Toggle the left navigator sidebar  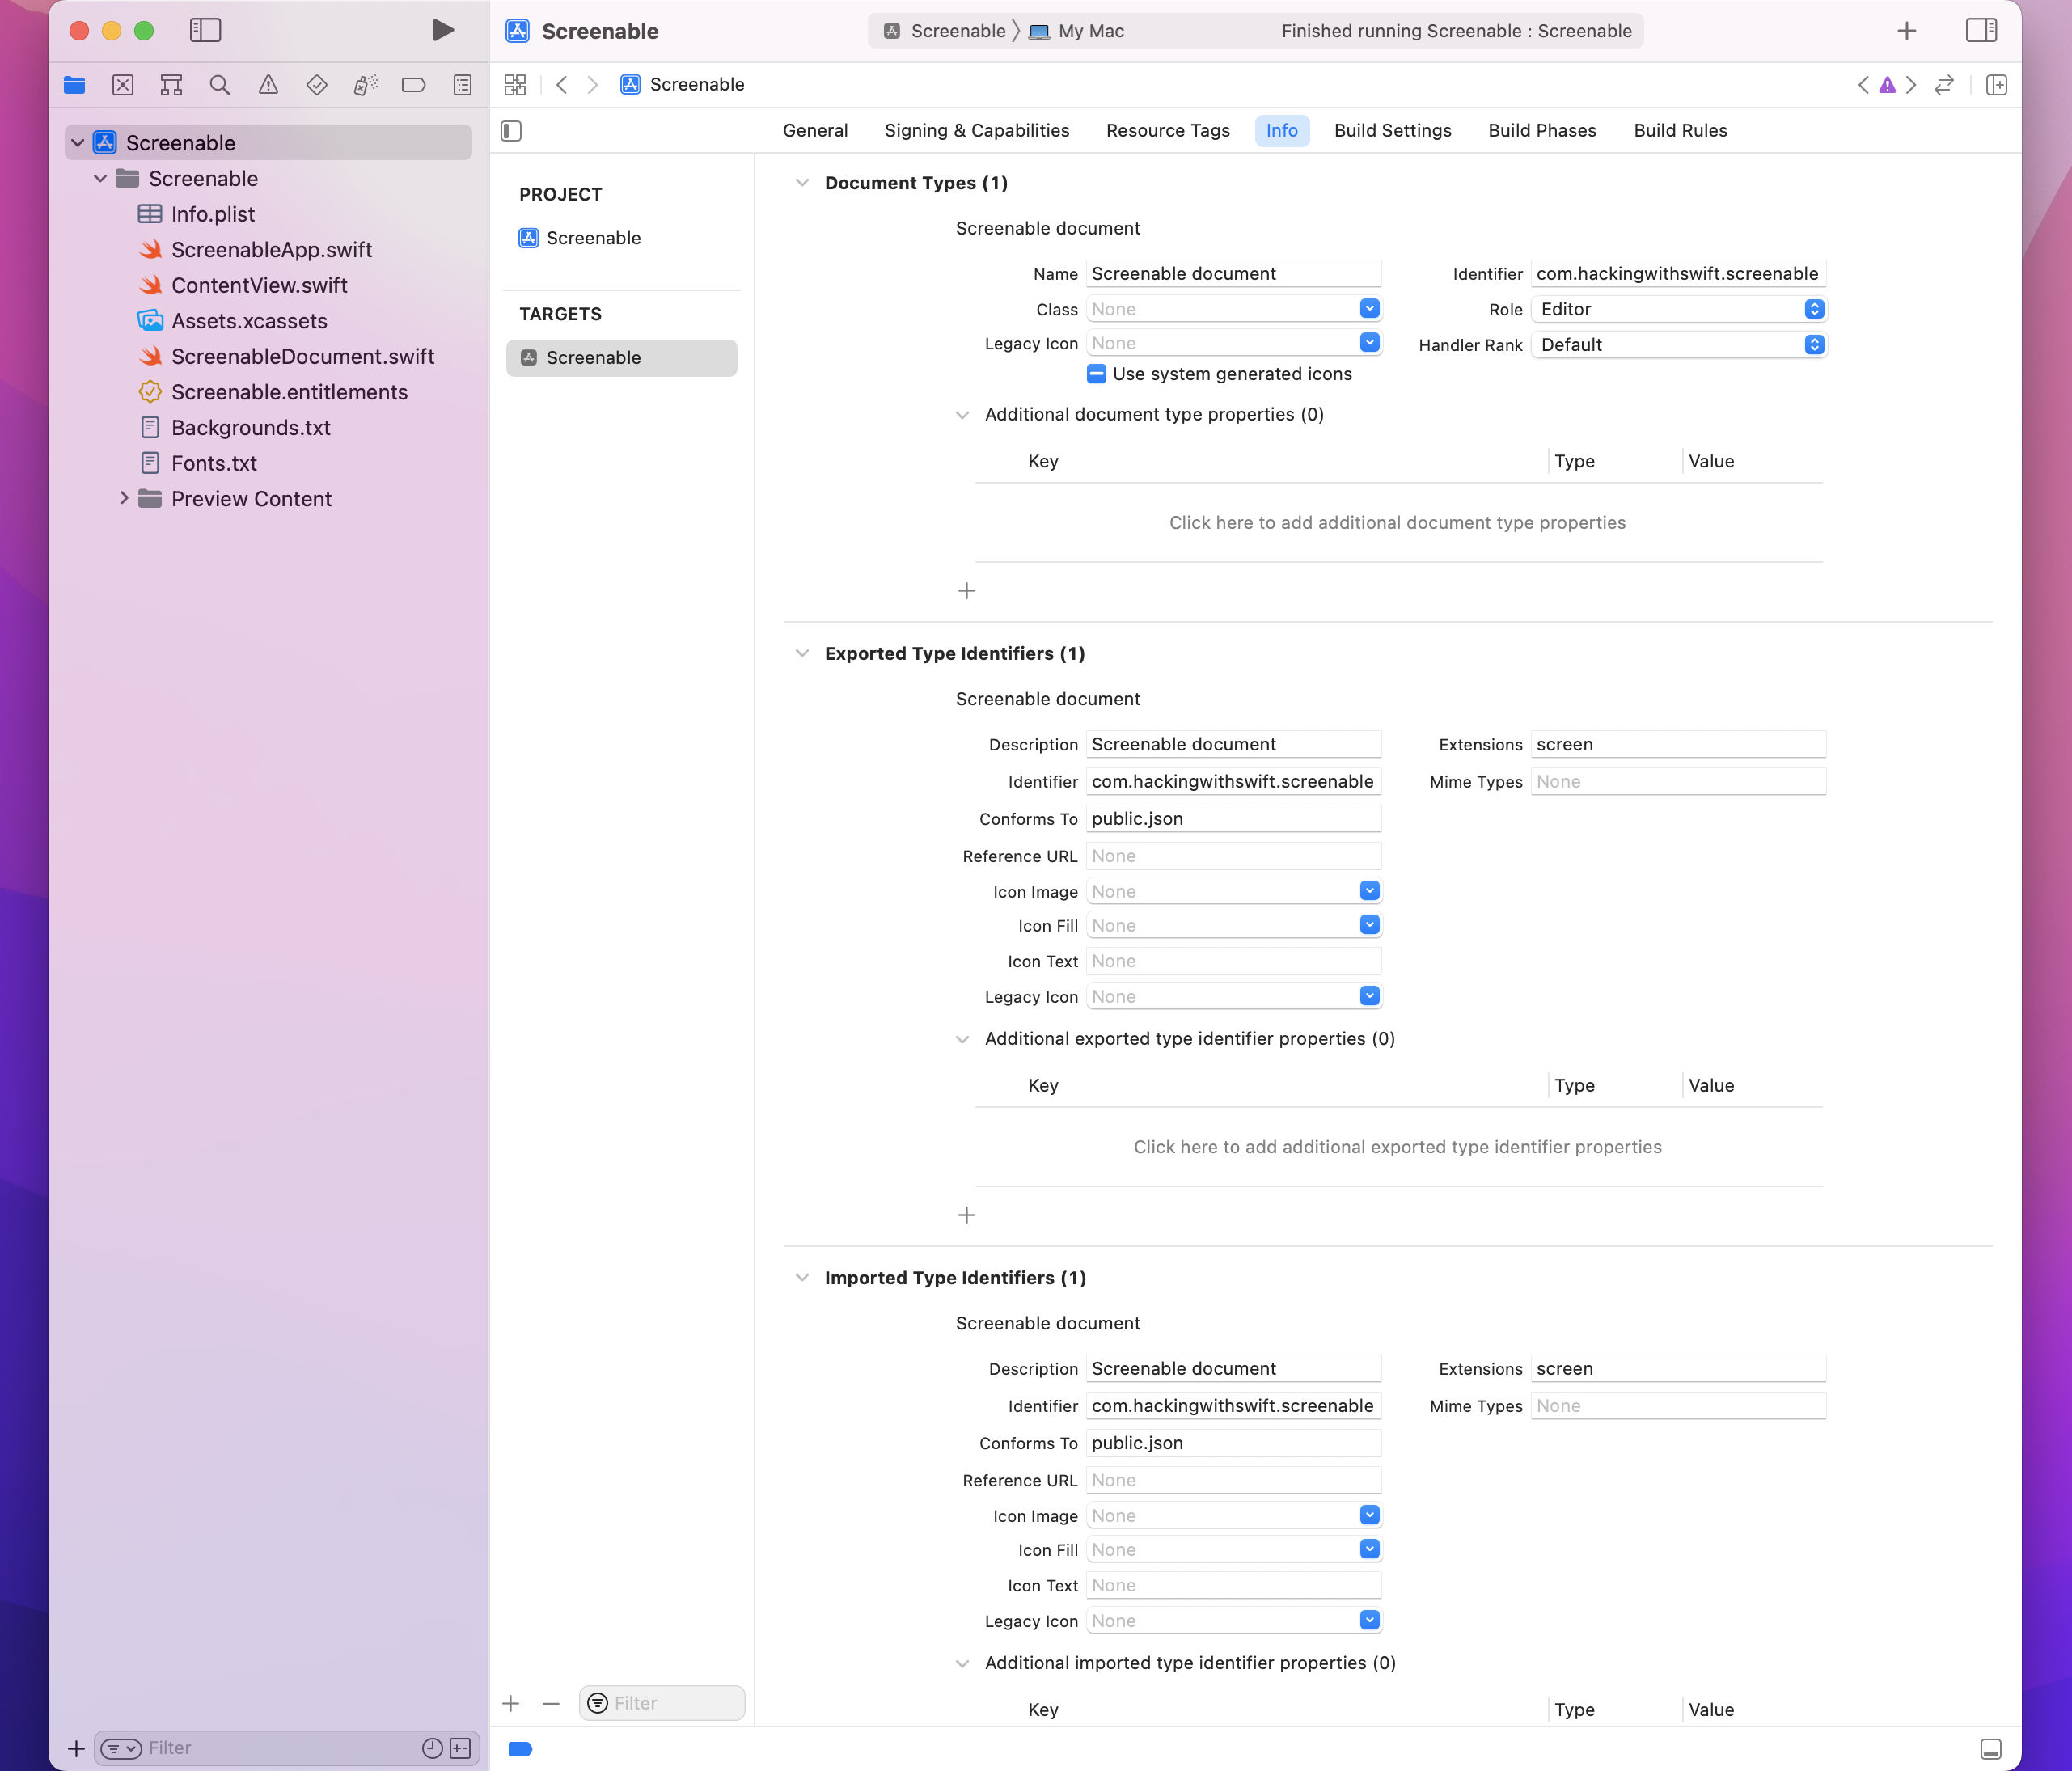click(206, 30)
